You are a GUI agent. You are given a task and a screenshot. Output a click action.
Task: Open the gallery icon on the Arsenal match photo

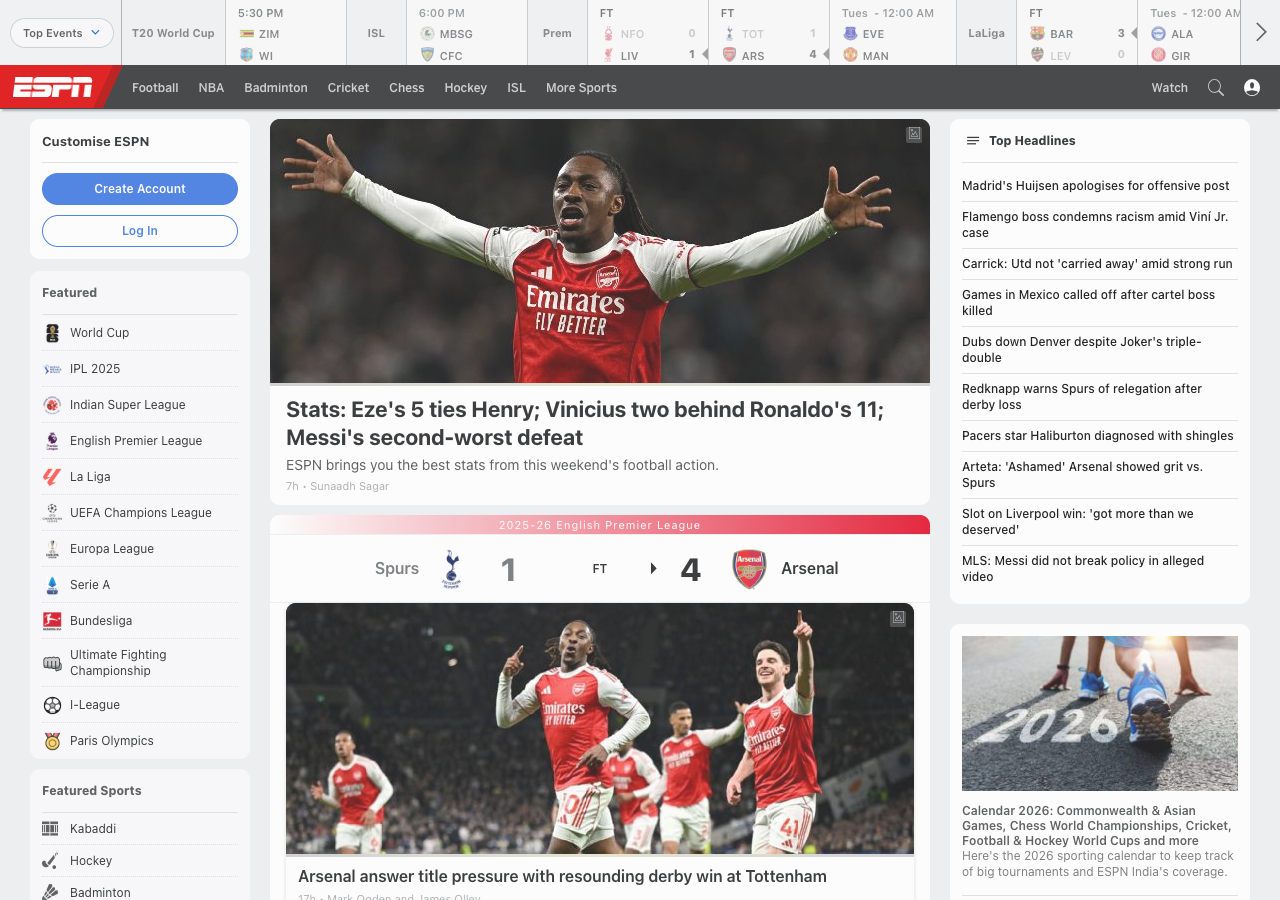coord(897,618)
